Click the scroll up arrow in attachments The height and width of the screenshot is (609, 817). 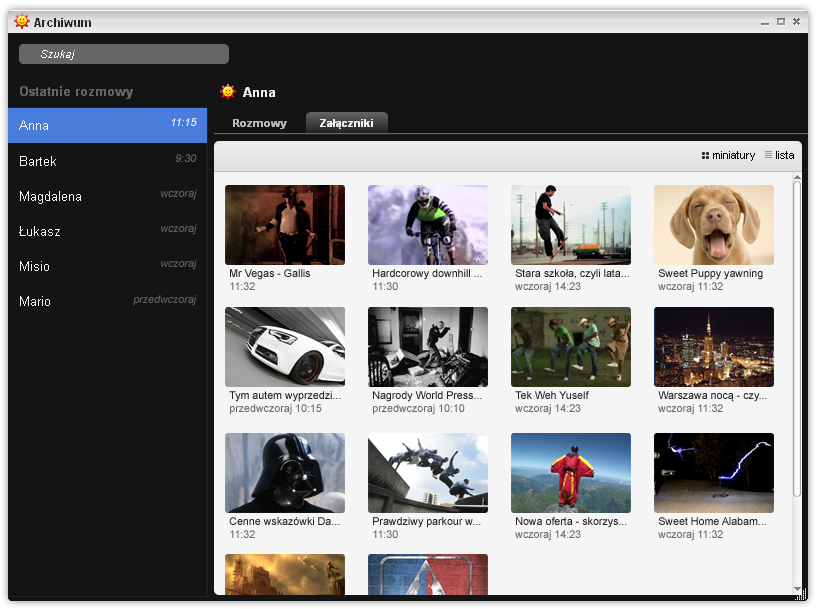(797, 178)
